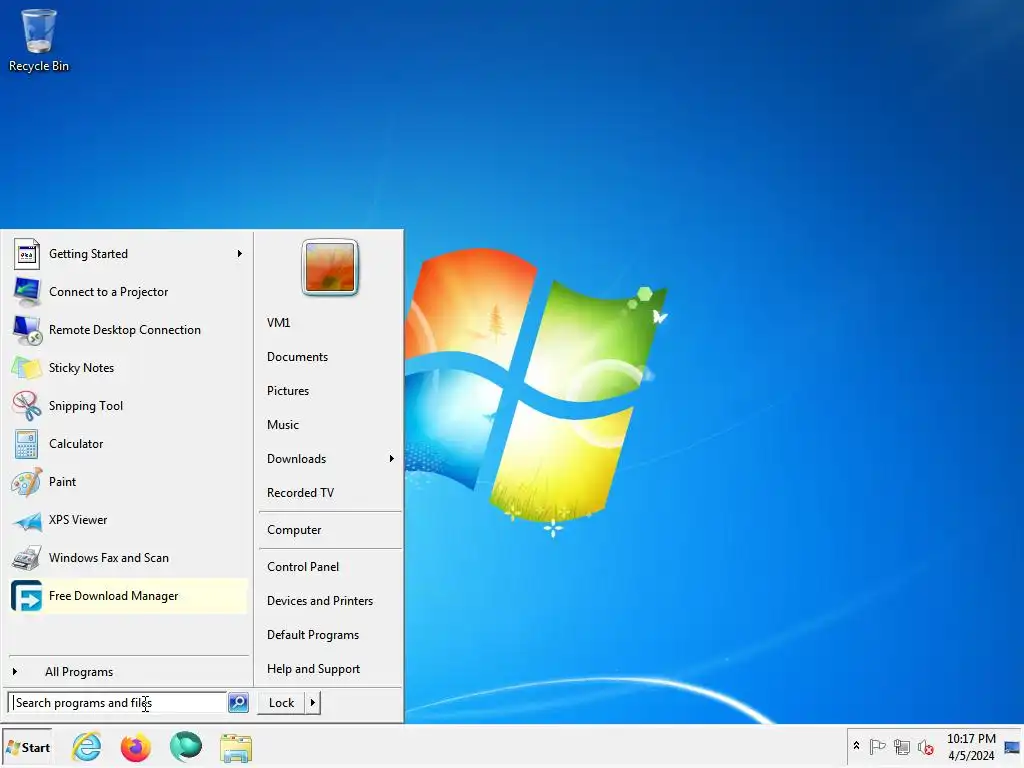The image size is (1024, 768).
Task: Click the date 4/5/2024 in the tray
Action: coord(971,756)
